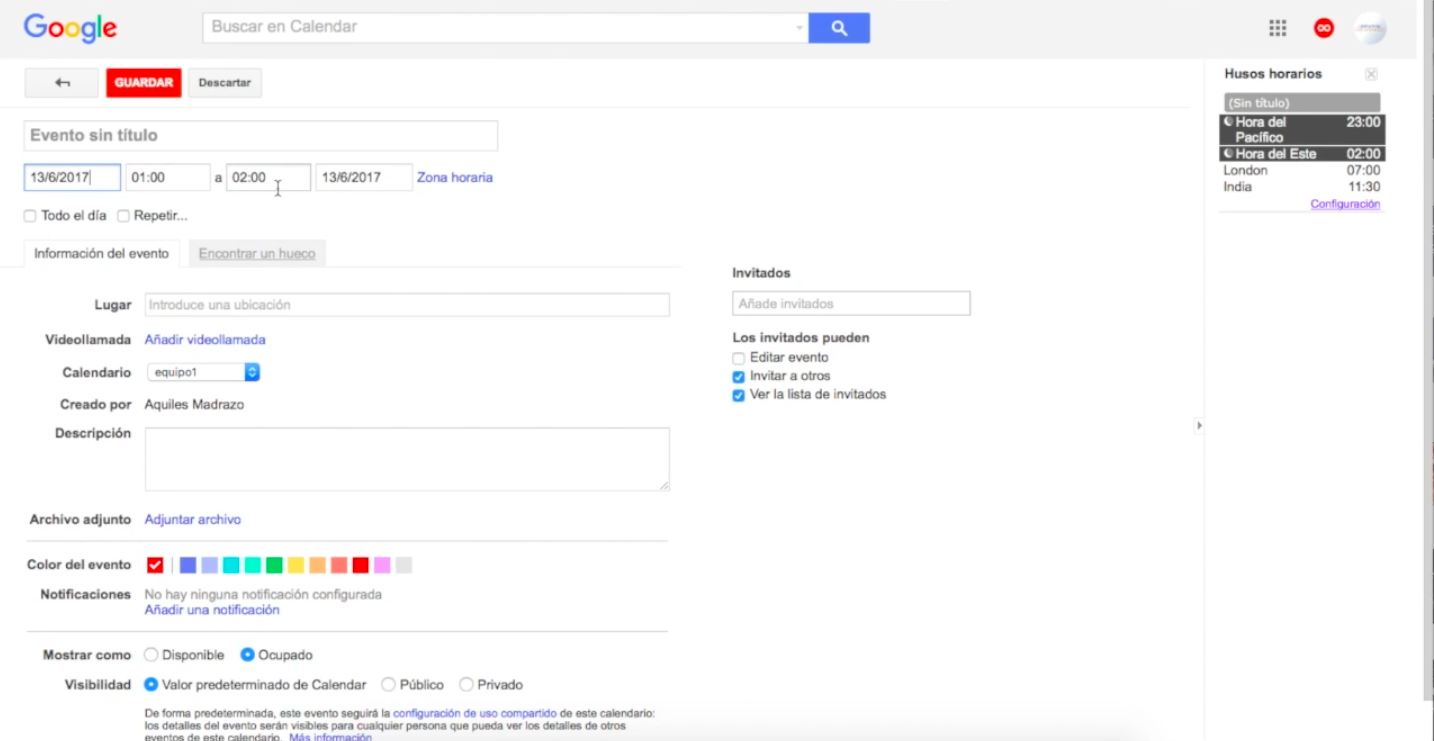
Task: Click the Google logo
Action: pyautogui.click(x=70, y=28)
